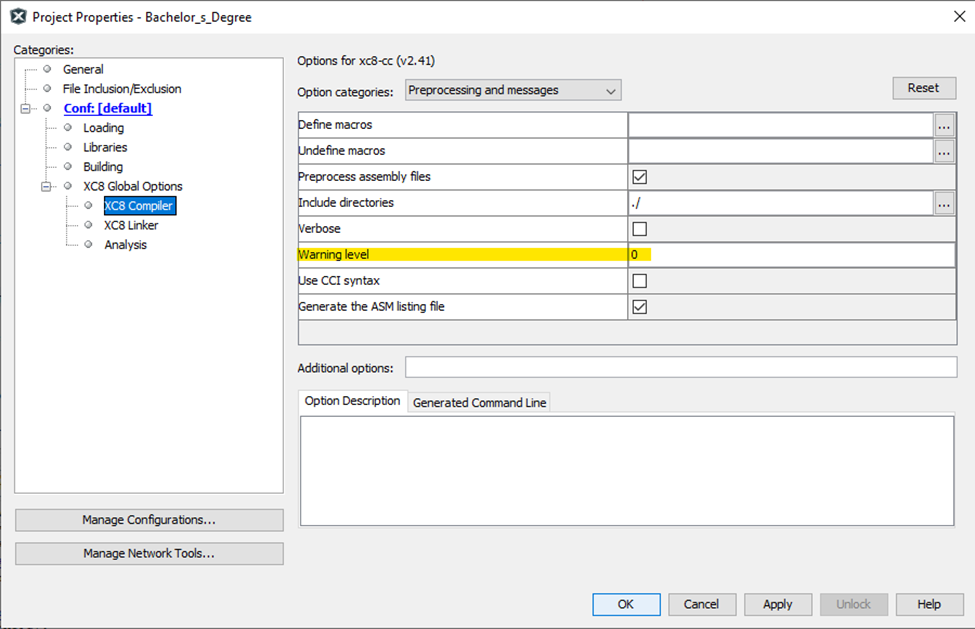Click the Warning level row label

334,255
